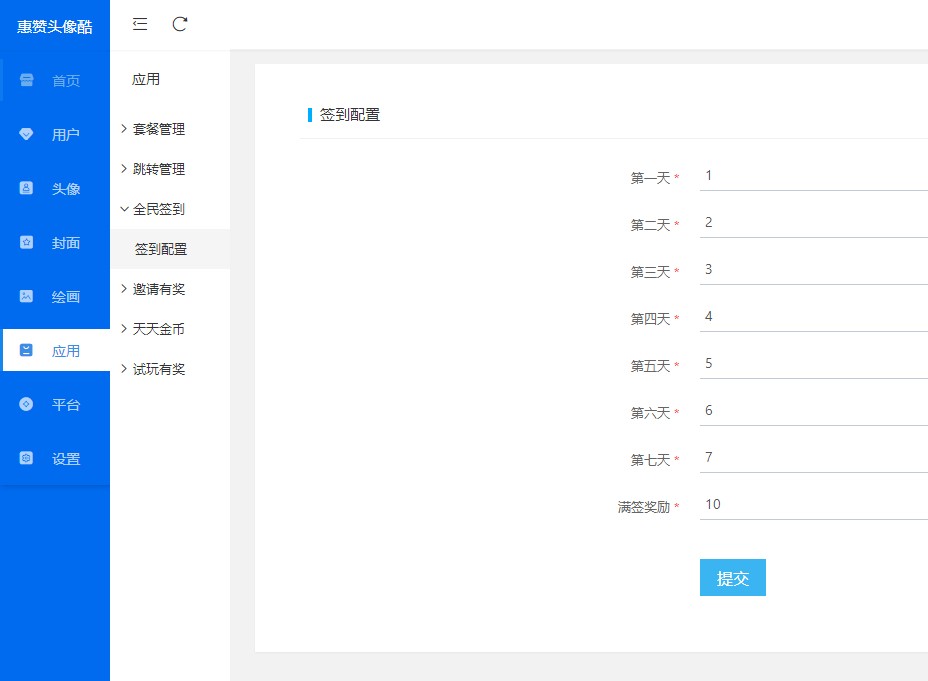Expand 邀请有奖 submenu chevron
This screenshot has height=681, width=928.
click(124, 289)
